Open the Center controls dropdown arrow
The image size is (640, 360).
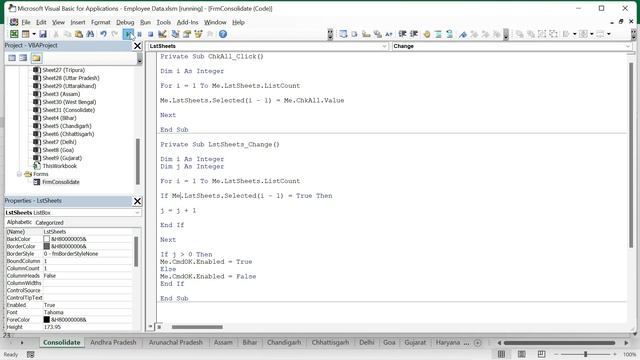tap(591, 34)
